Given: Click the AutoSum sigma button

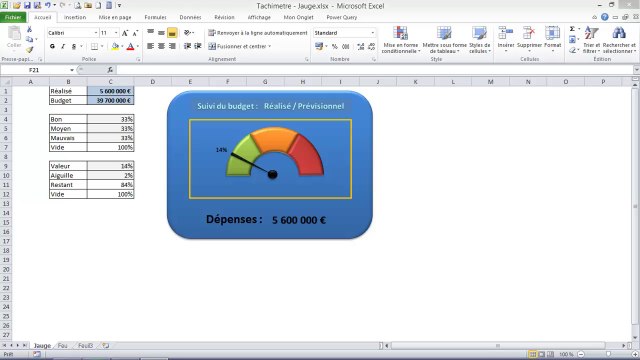Looking at the screenshot, I should 572,29.
